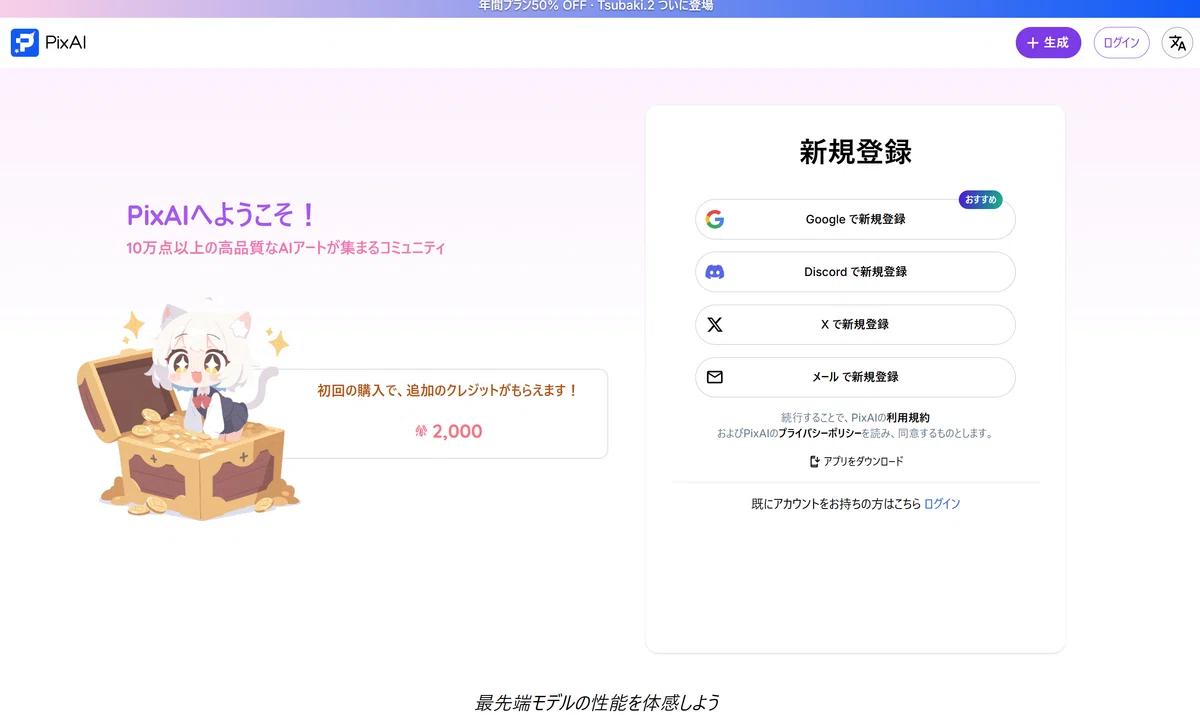Image resolution: width=1200 pixels, height=715 pixels.
Task: Click 10万点以上の高品質なAIアート subtitle text
Action: (286, 248)
